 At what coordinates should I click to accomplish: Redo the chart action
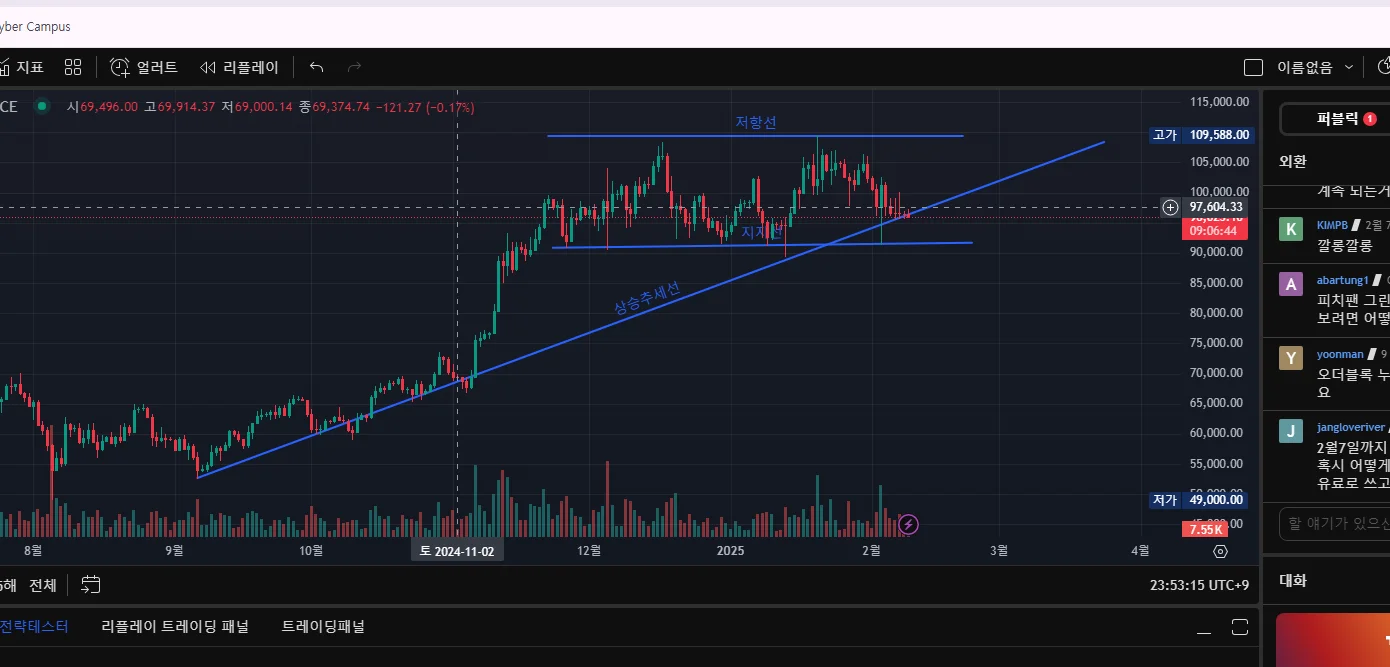coord(353,67)
